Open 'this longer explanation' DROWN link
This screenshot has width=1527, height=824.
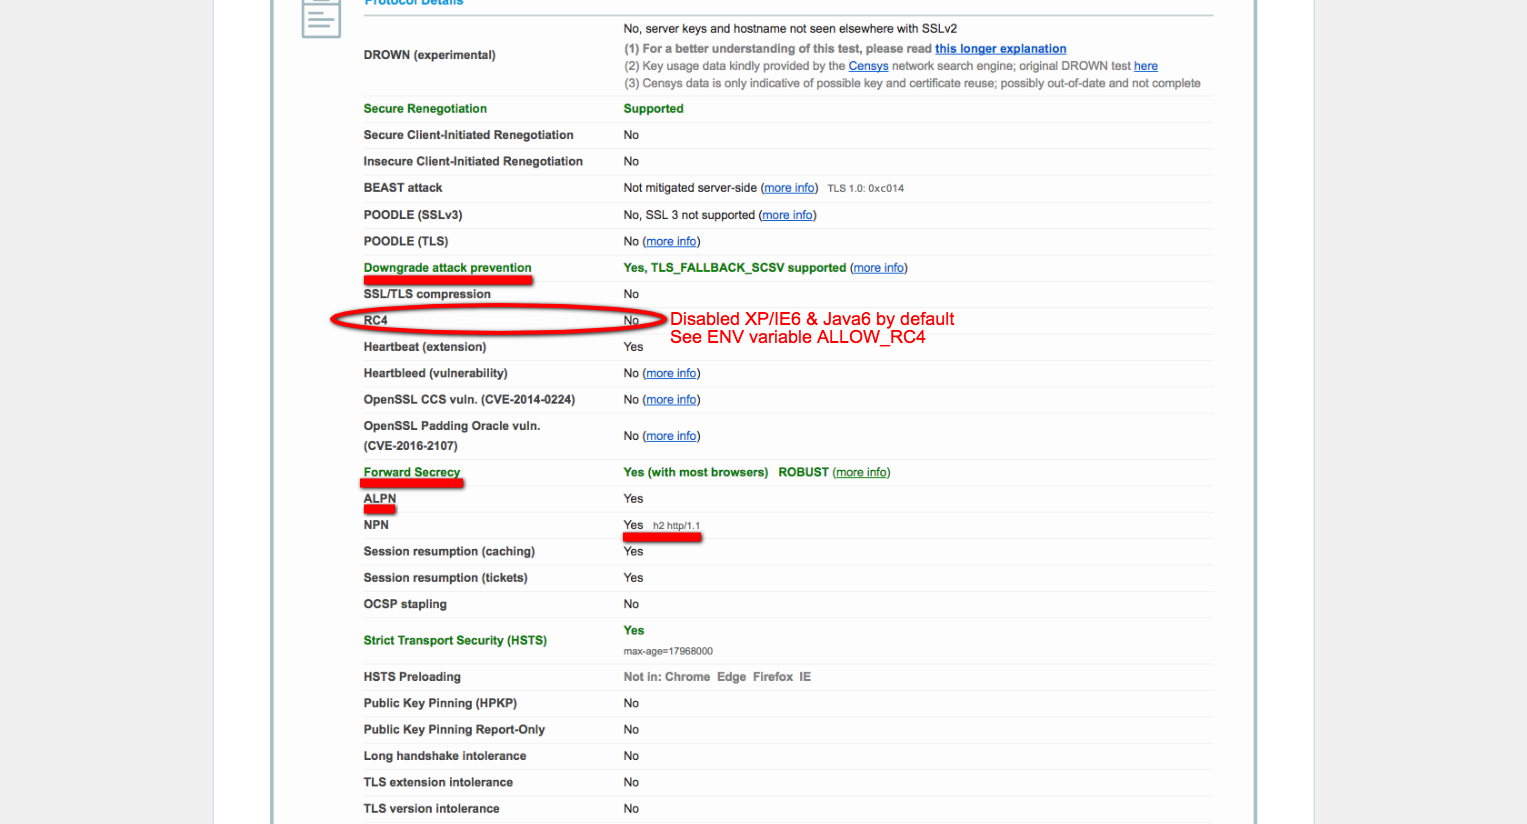(1000, 49)
